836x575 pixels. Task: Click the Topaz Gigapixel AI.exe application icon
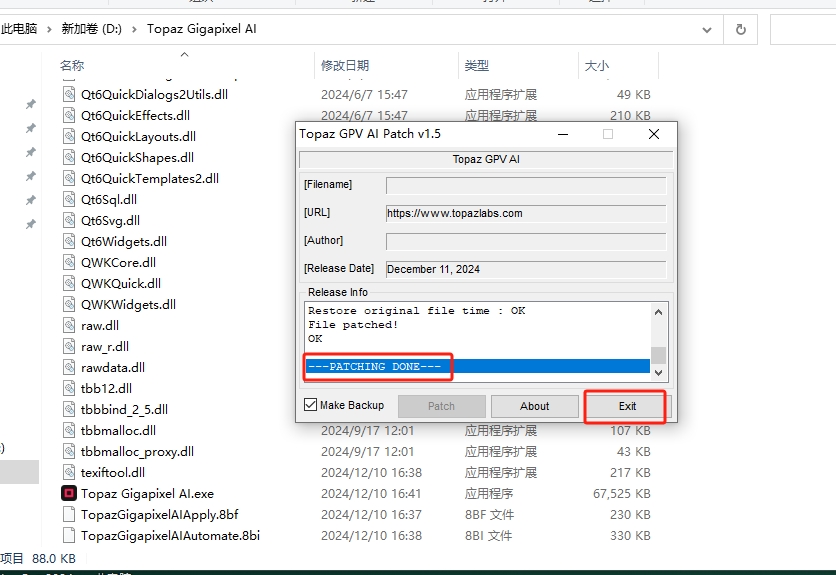(x=69, y=493)
